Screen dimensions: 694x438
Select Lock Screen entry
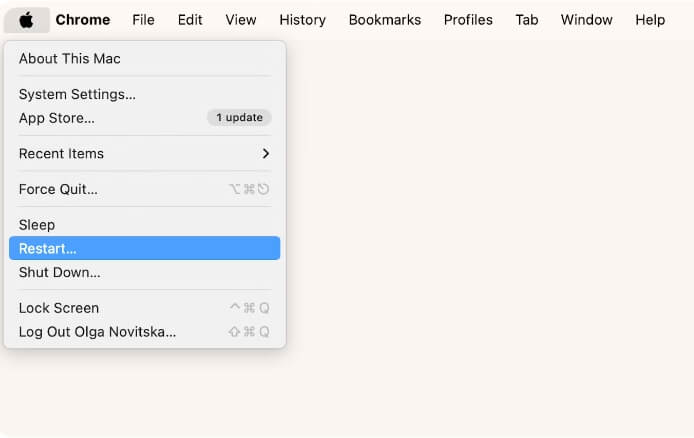(x=144, y=308)
